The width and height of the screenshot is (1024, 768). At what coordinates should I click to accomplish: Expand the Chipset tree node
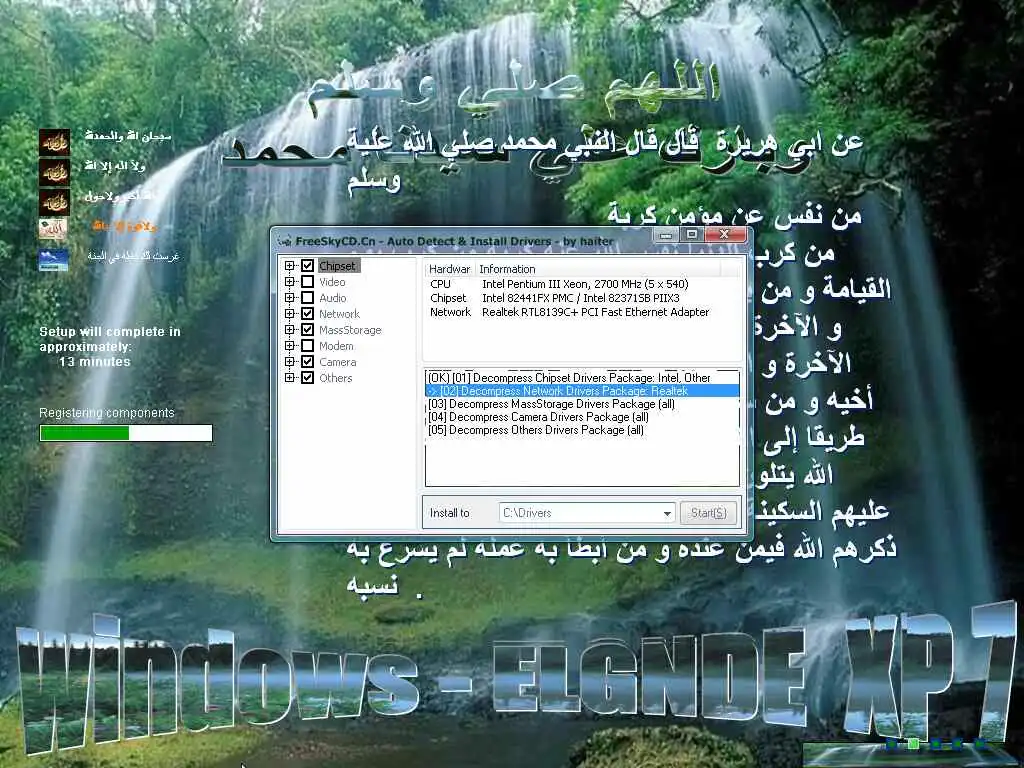(289, 266)
